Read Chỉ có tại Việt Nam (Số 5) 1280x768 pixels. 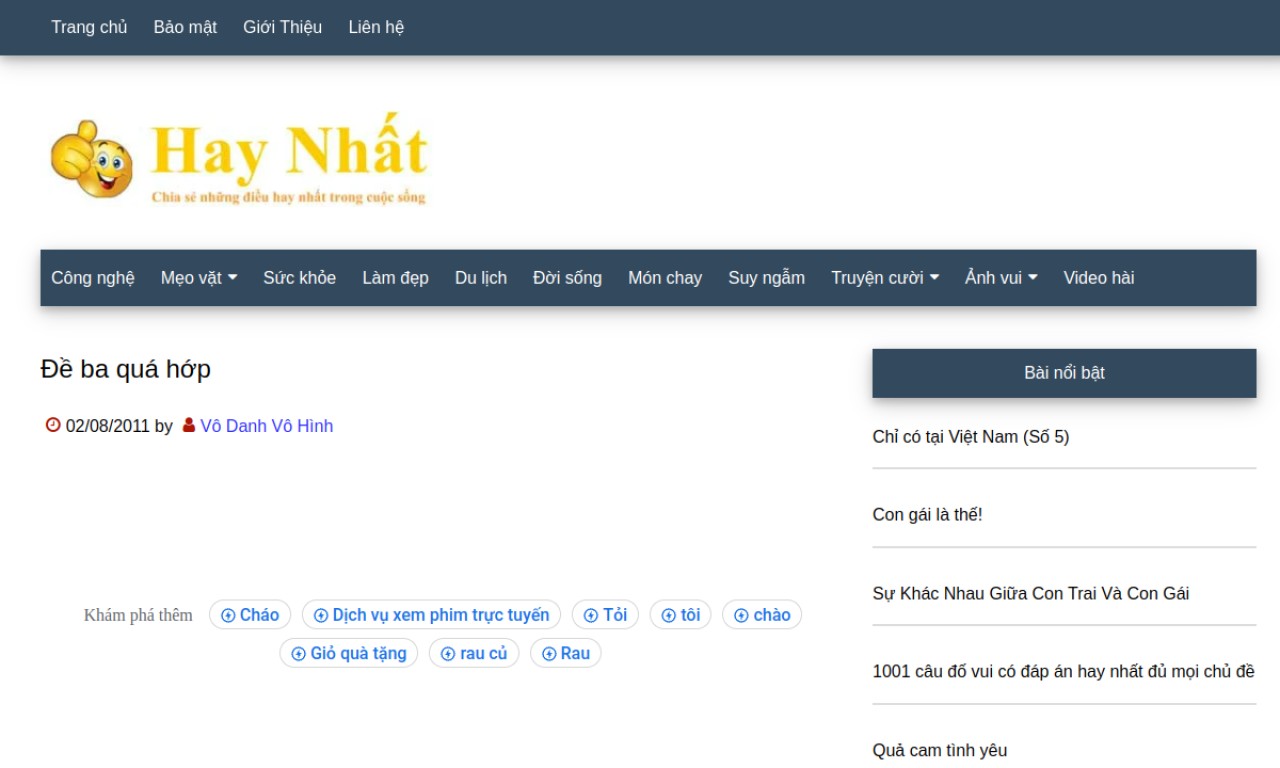(970, 437)
